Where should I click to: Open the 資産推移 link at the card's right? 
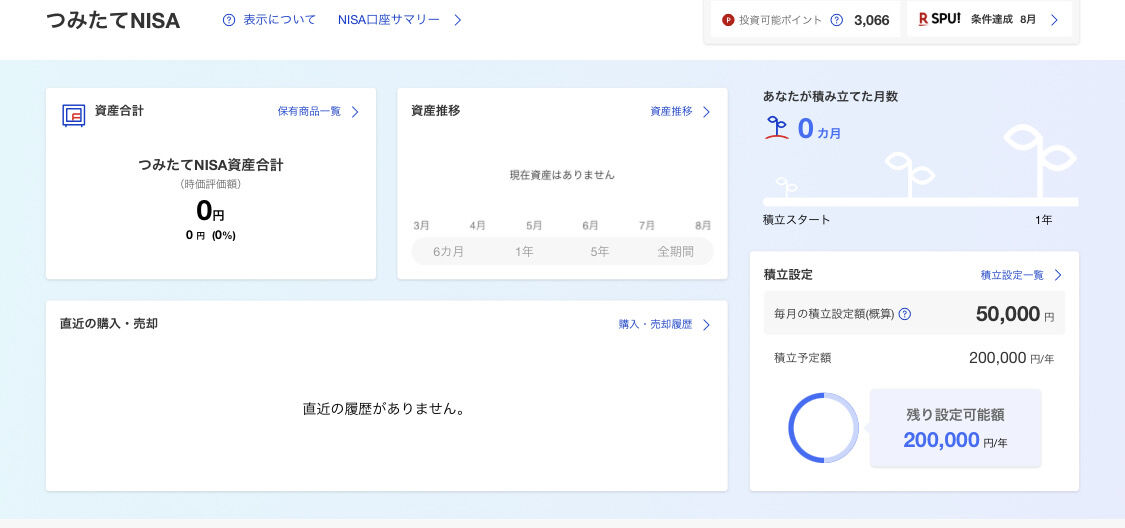(x=672, y=112)
